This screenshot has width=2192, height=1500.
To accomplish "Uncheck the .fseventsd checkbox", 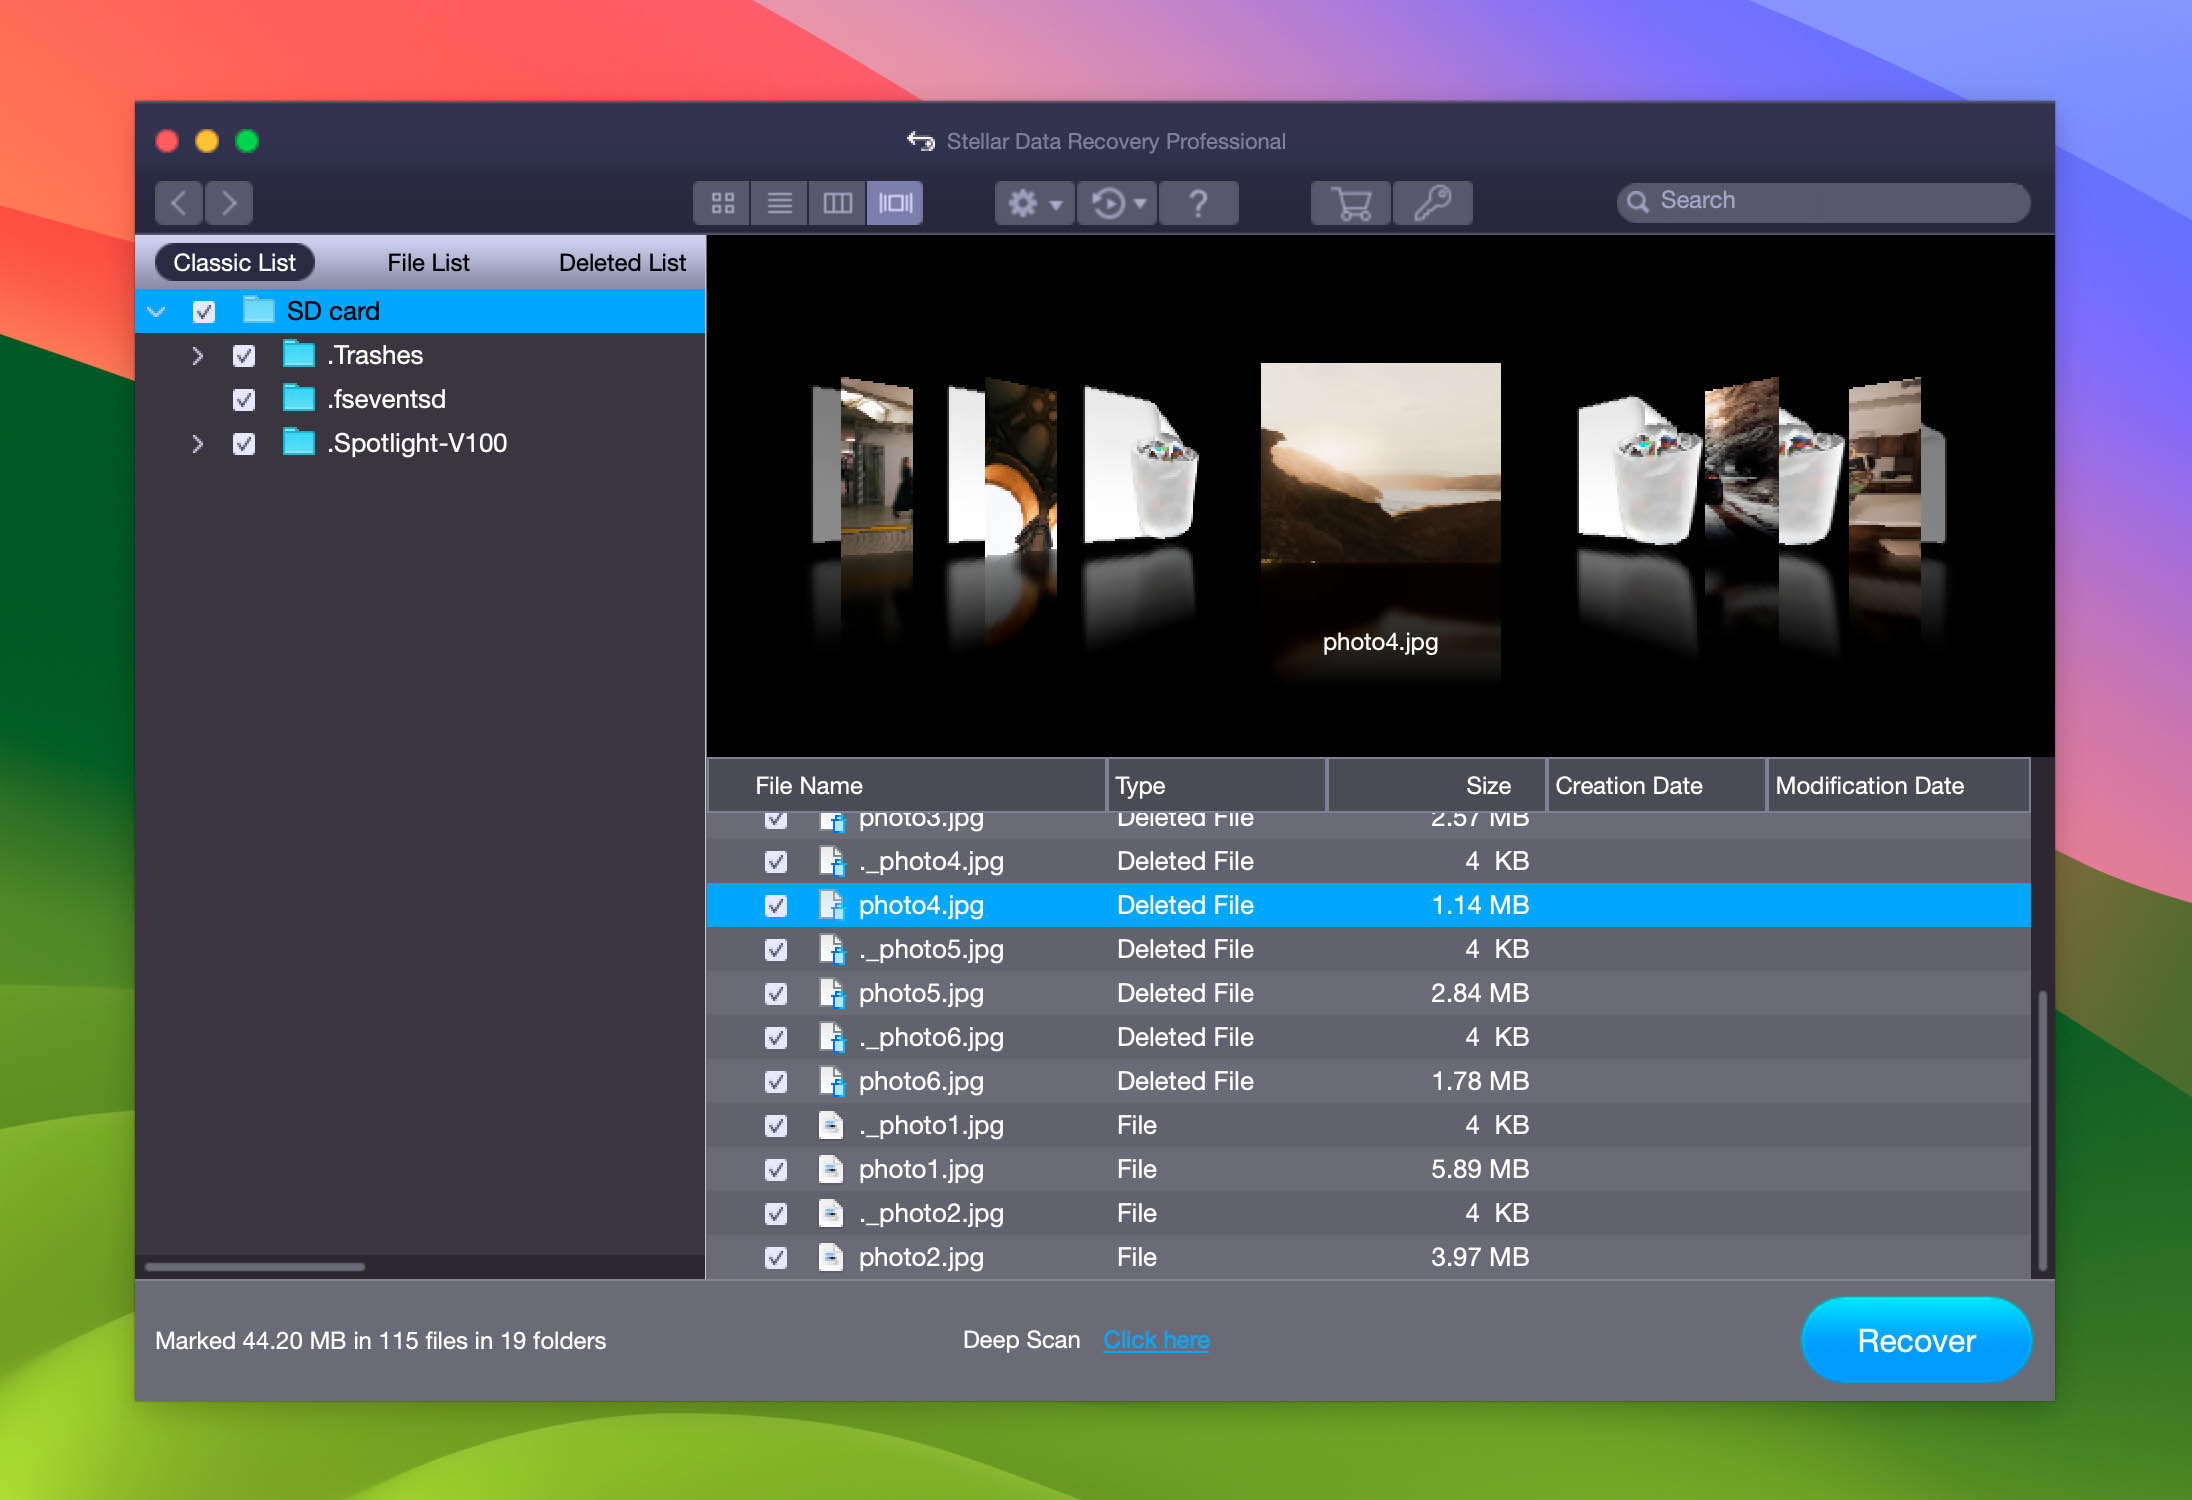I will click(244, 400).
